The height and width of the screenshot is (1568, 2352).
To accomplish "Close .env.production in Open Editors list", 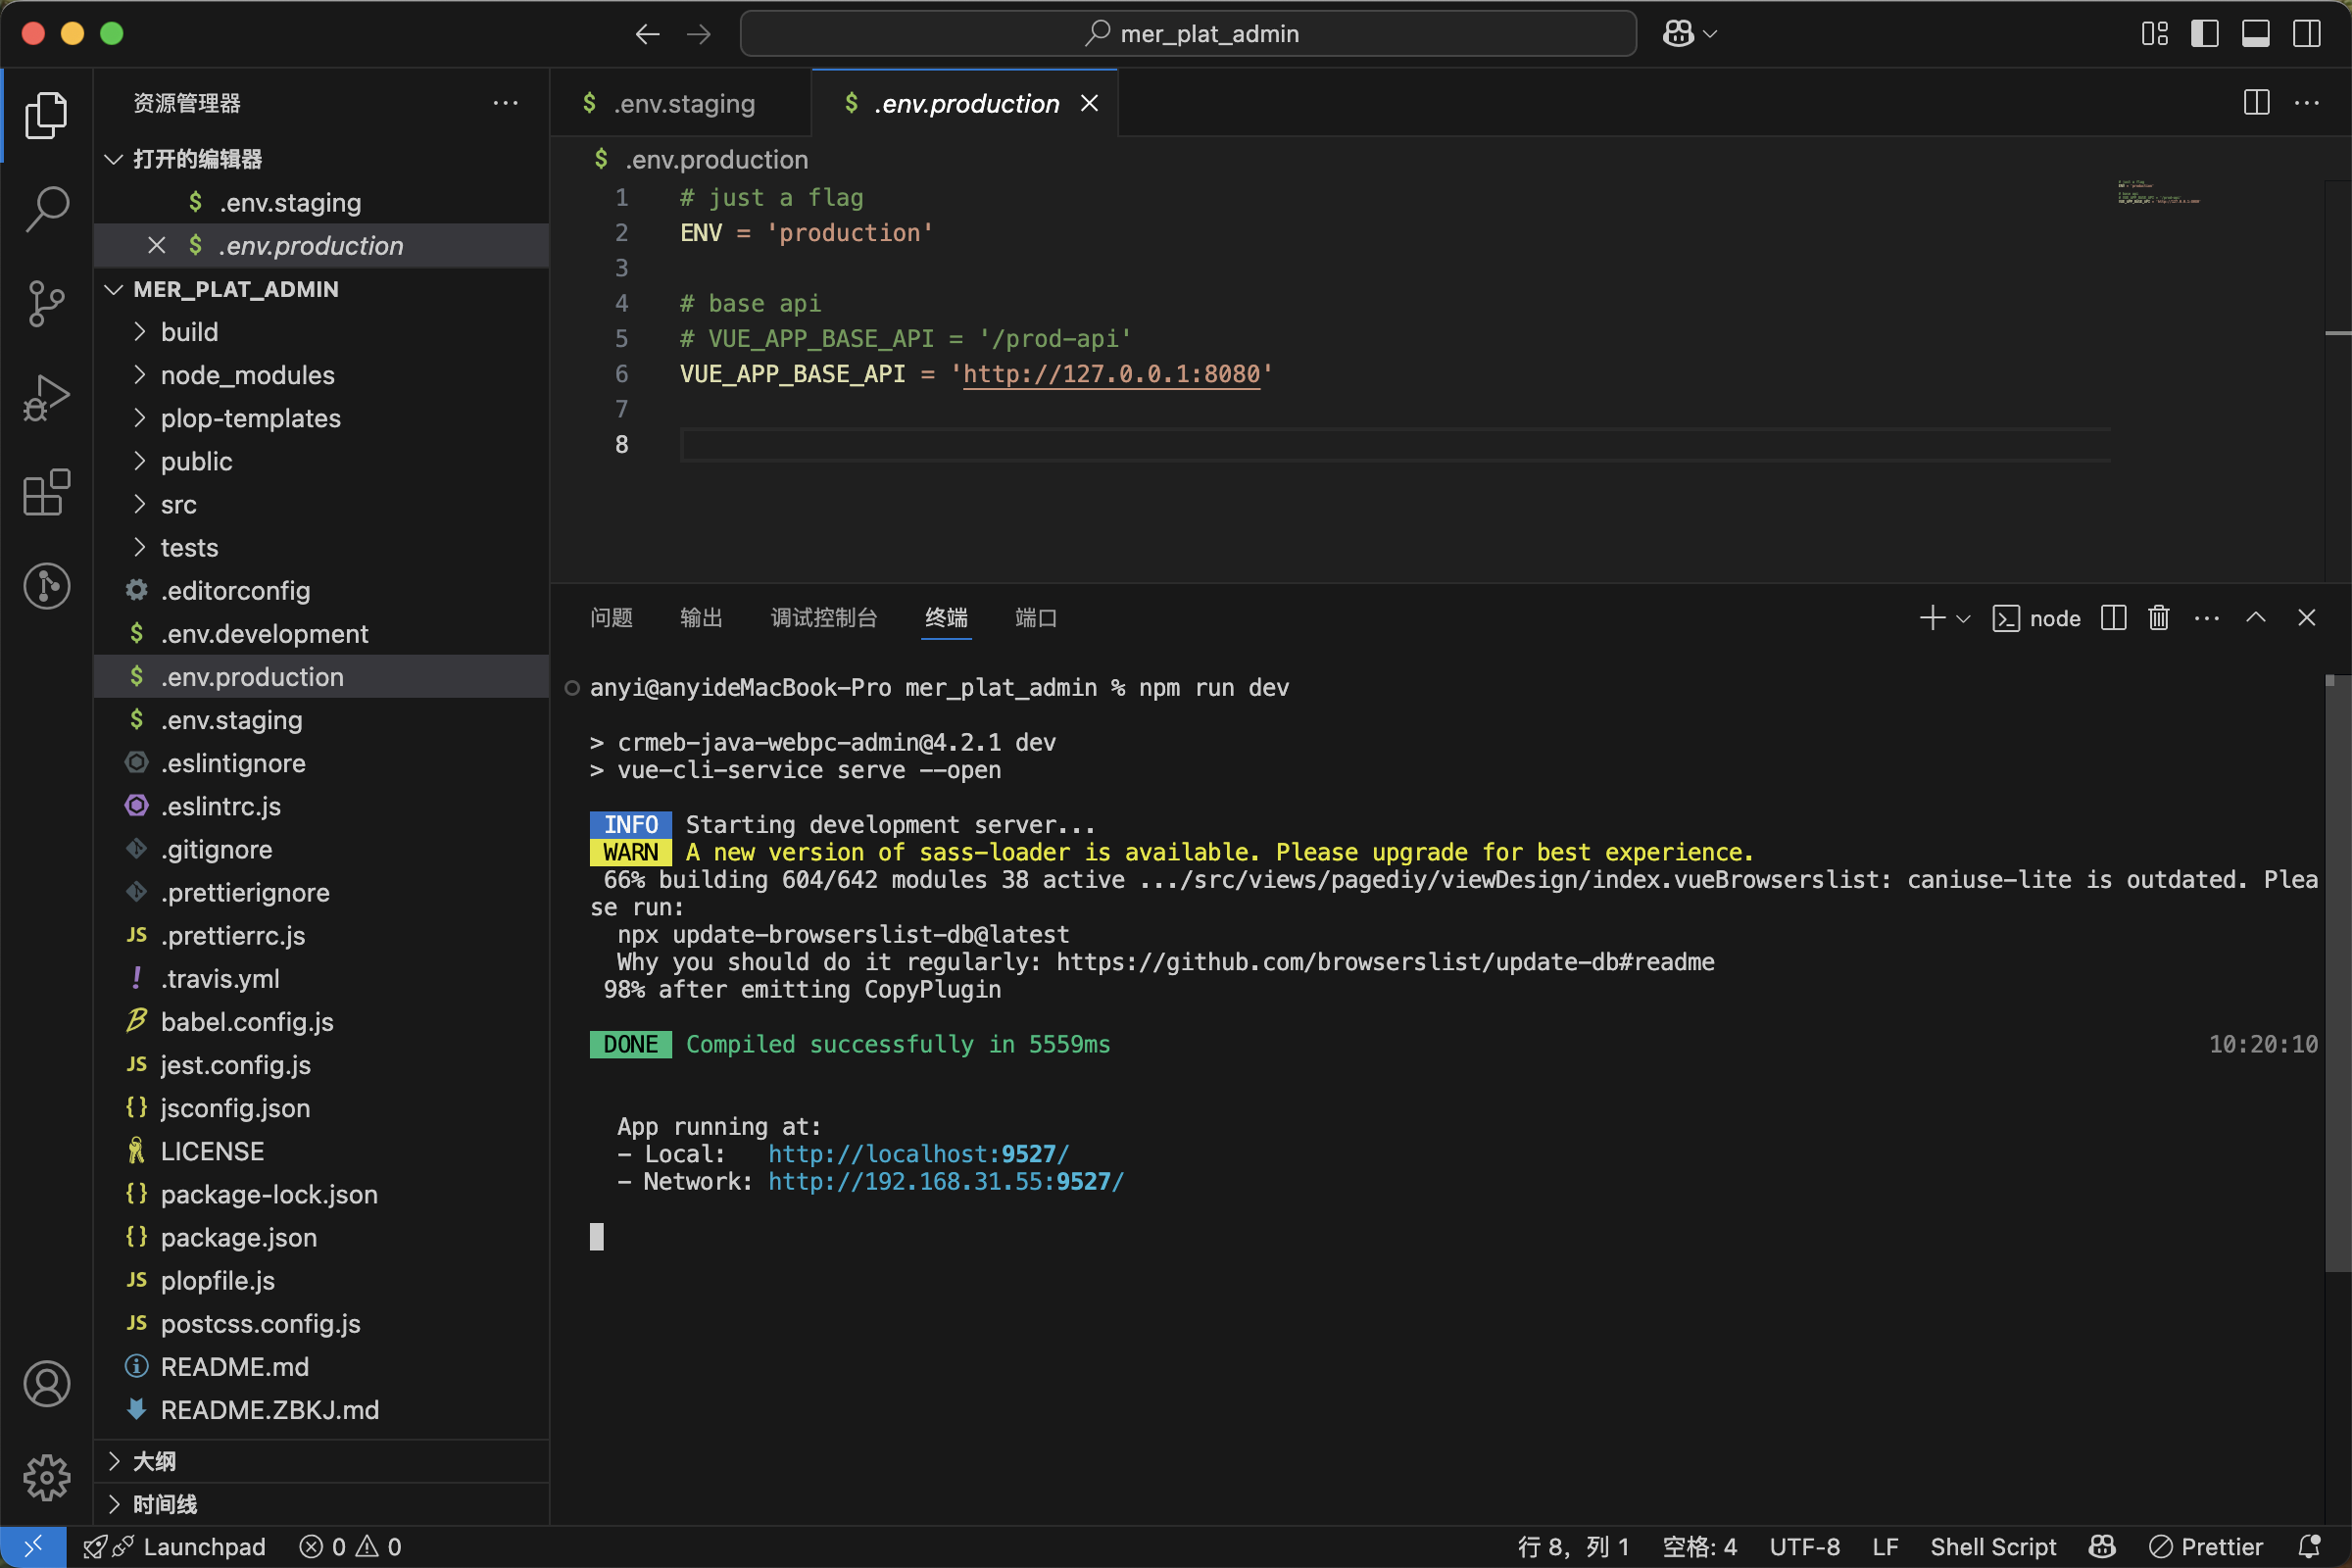I will tap(157, 245).
